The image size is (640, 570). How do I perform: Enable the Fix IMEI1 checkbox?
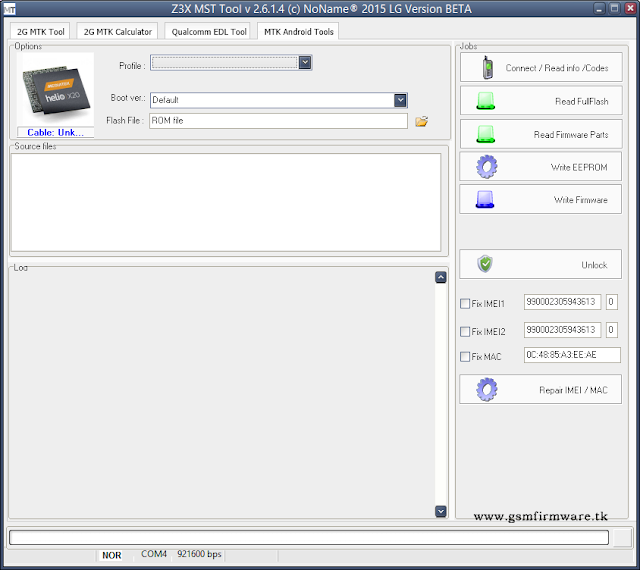[x=465, y=303]
